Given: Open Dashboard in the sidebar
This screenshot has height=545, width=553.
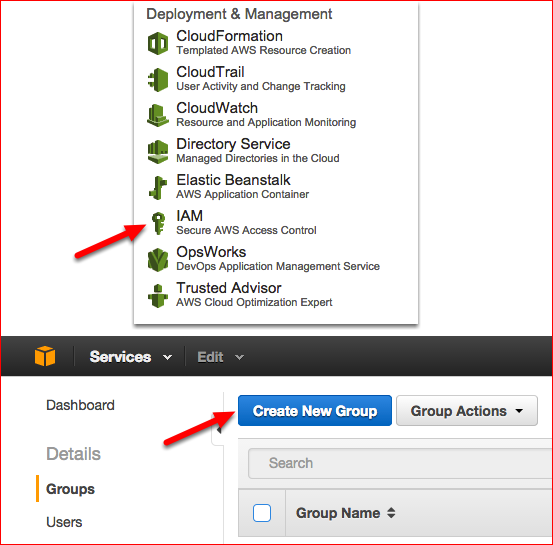Looking at the screenshot, I should pyautogui.click(x=80, y=405).
